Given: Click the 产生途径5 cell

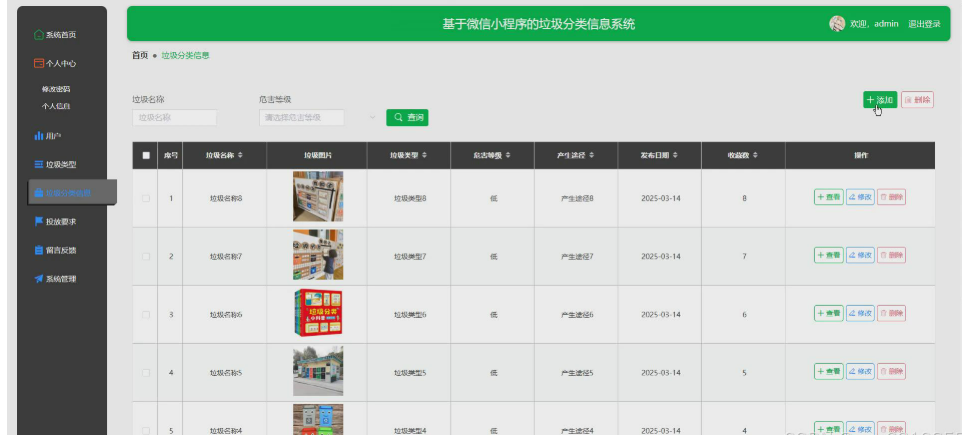Looking at the screenshot, I should (x=577, y=372).
